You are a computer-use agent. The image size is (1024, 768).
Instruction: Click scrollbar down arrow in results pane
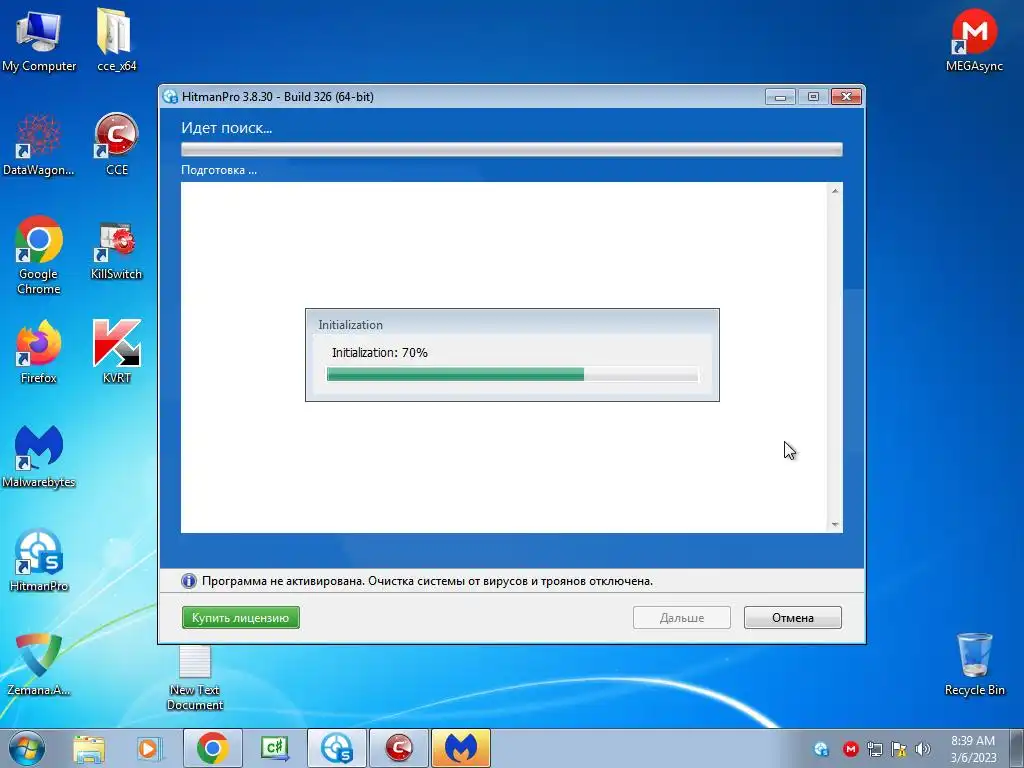point(835,524)
